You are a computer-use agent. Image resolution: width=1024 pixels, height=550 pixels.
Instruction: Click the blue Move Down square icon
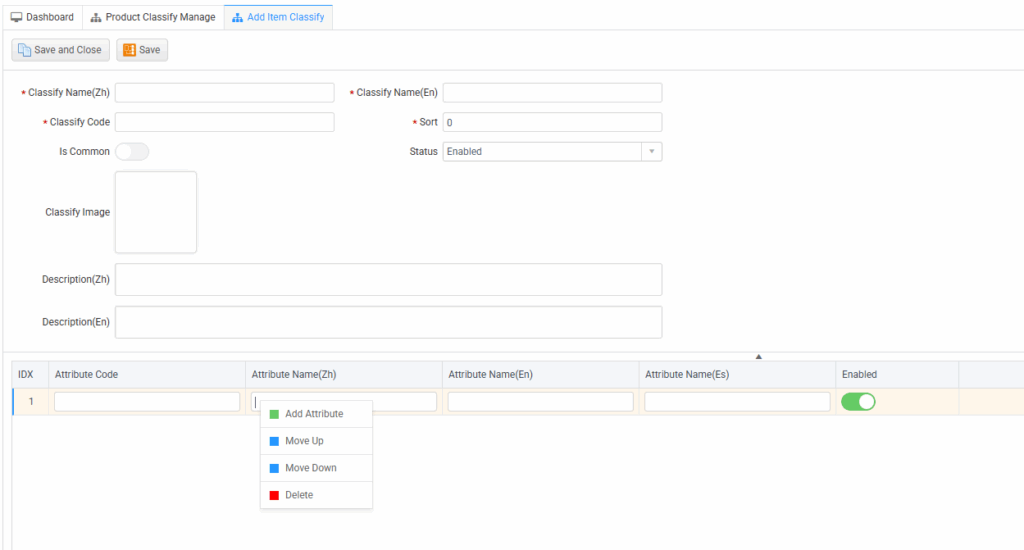[274, 468]
